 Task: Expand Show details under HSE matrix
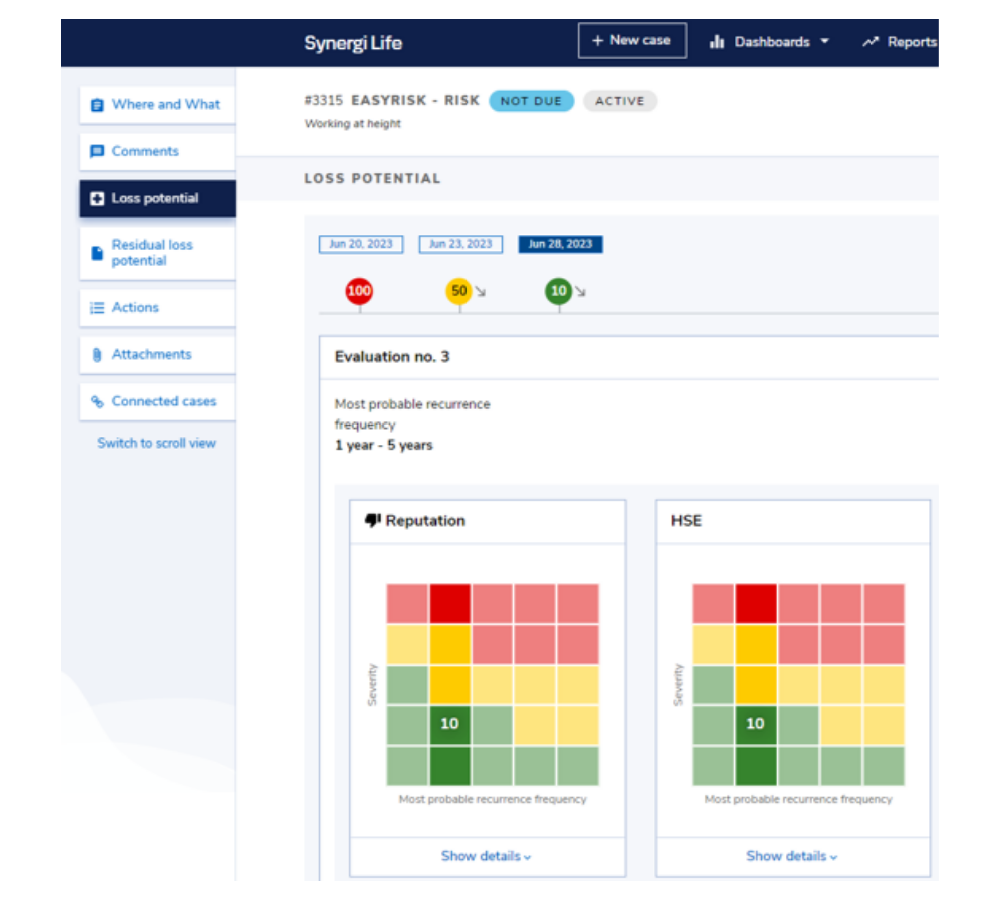click(x=791, y=856)
